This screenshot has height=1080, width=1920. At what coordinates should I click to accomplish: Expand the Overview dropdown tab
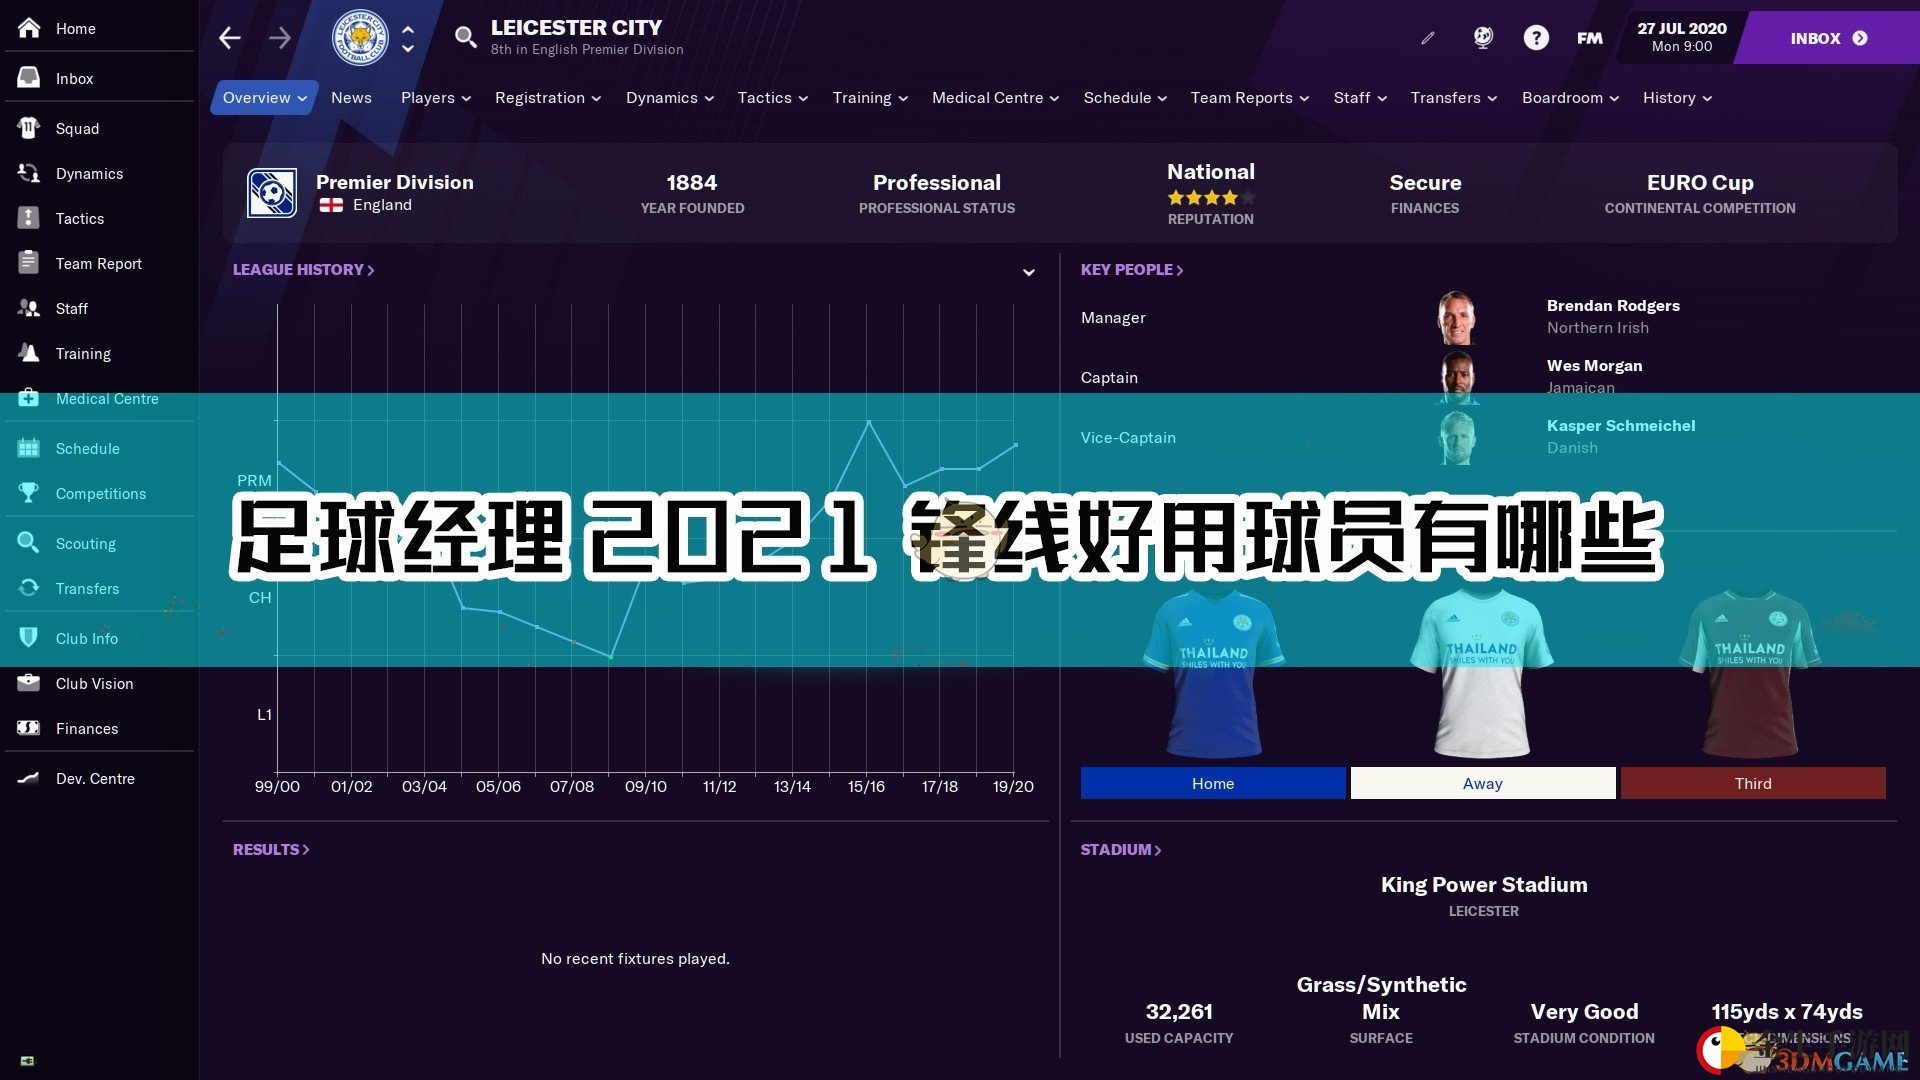pyautogui.click(x=264, y=98)
